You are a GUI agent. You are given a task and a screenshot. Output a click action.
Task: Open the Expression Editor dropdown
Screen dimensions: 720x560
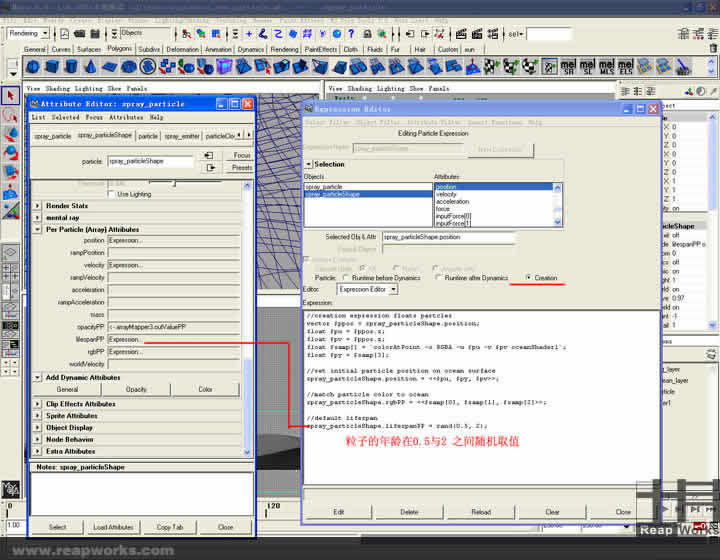click(x=366, y=289)
